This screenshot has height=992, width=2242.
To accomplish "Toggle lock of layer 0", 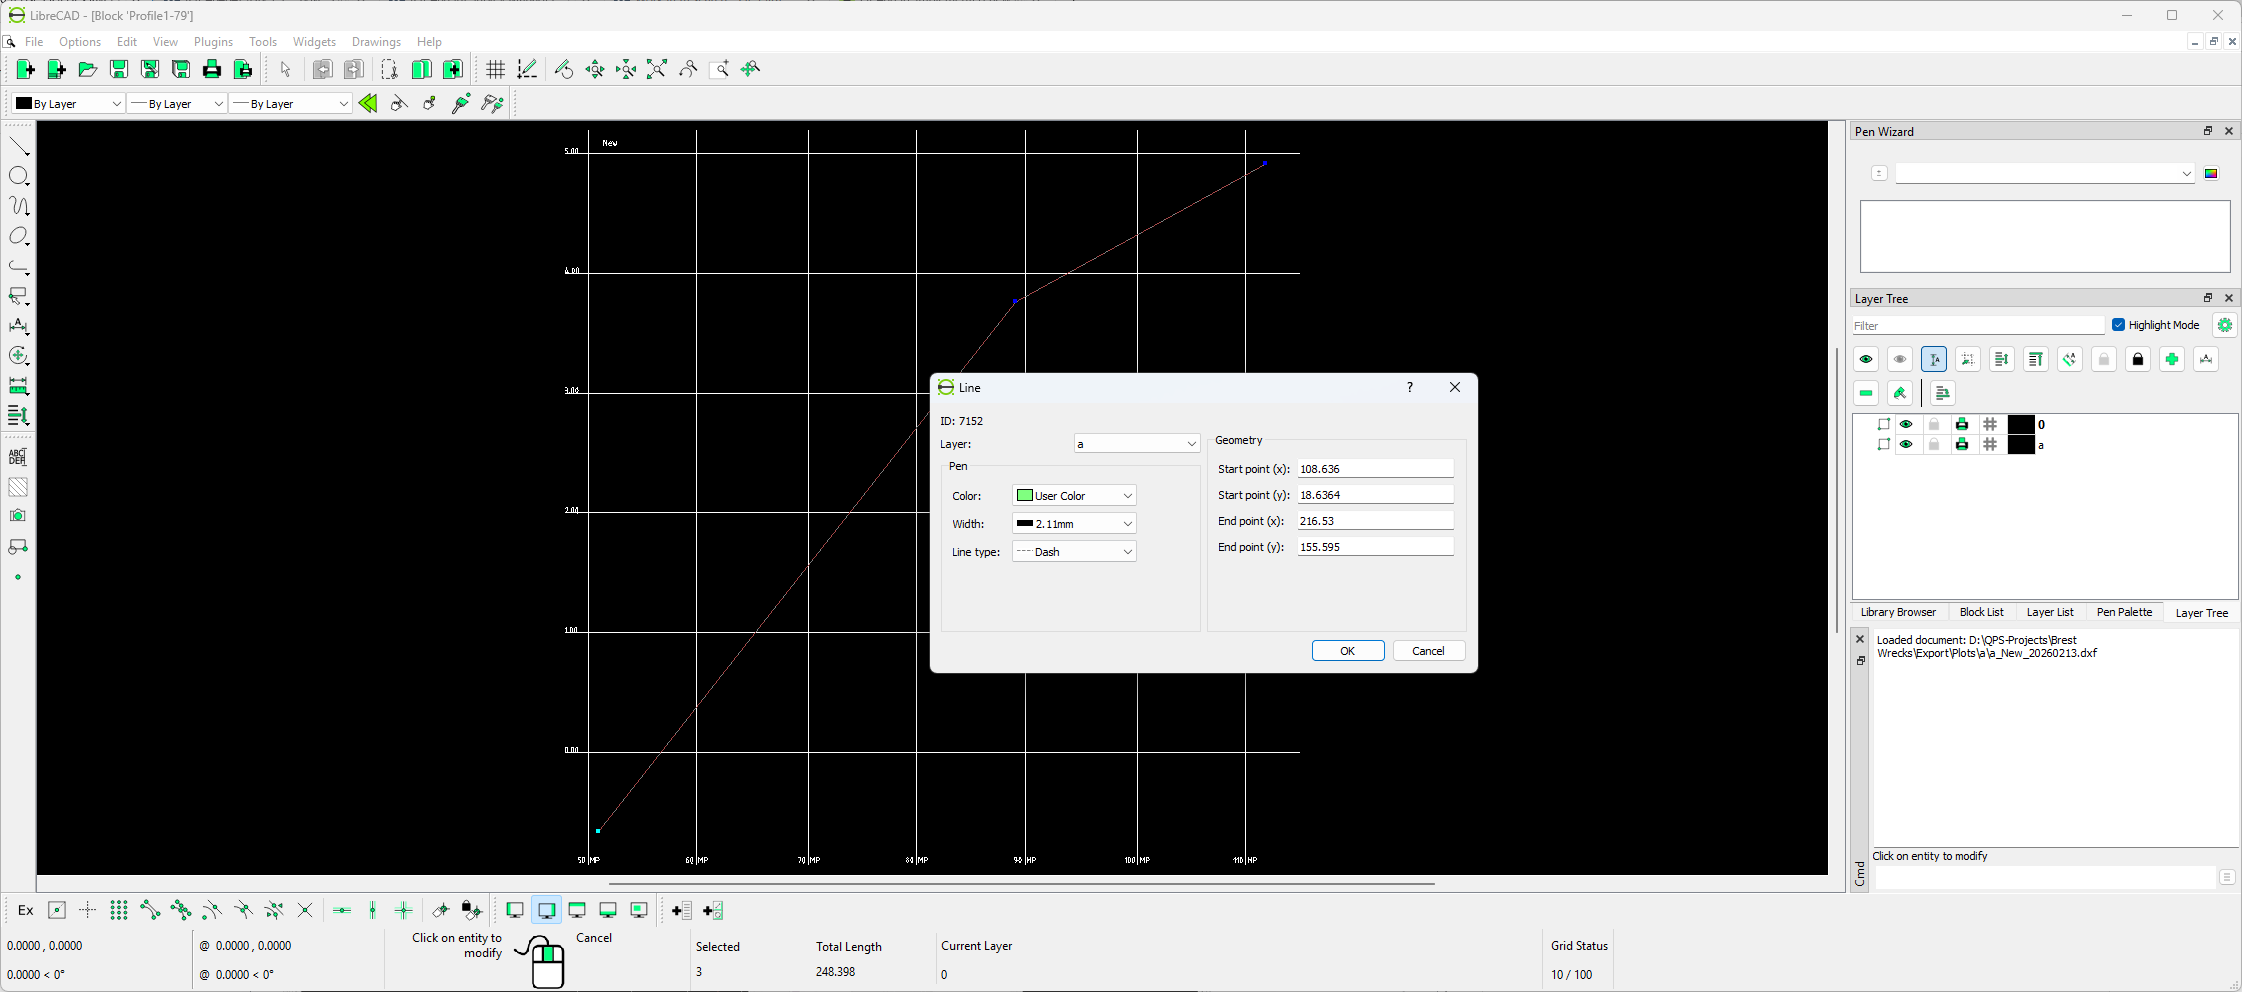I will click(x=1934, y=424).
